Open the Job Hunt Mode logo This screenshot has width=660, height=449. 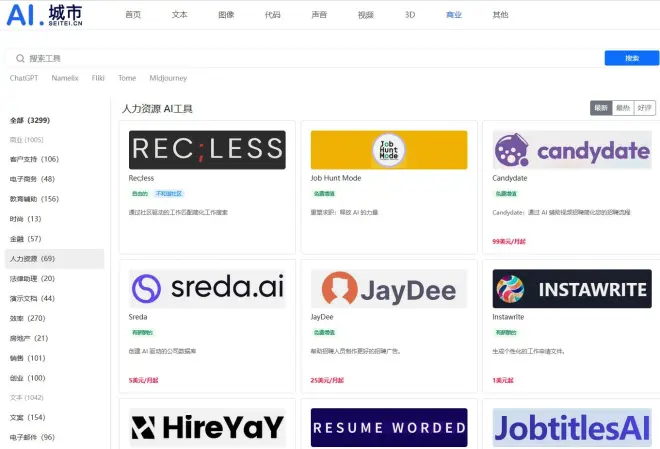click(x=389, y=149)
